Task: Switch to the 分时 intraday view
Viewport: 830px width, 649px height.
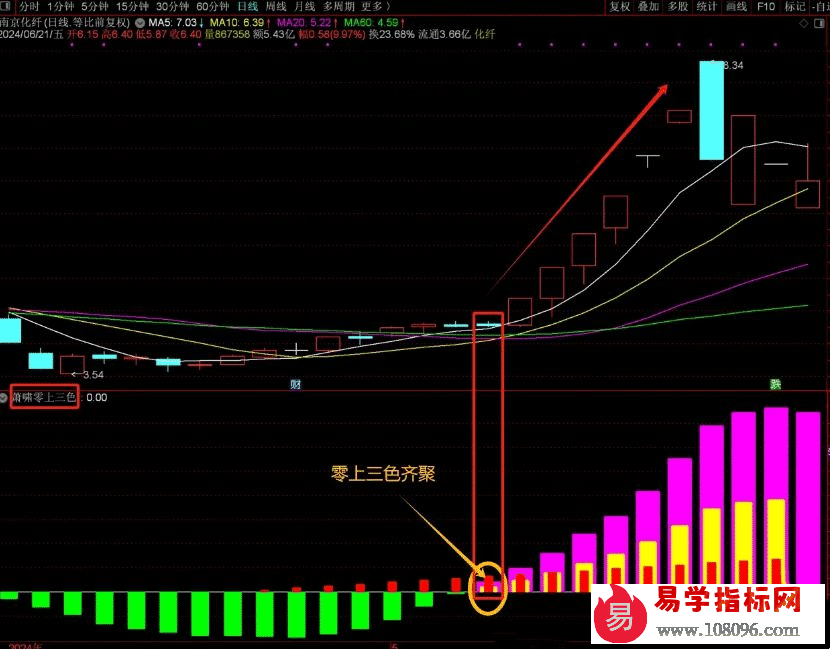Action: [30, 6]
